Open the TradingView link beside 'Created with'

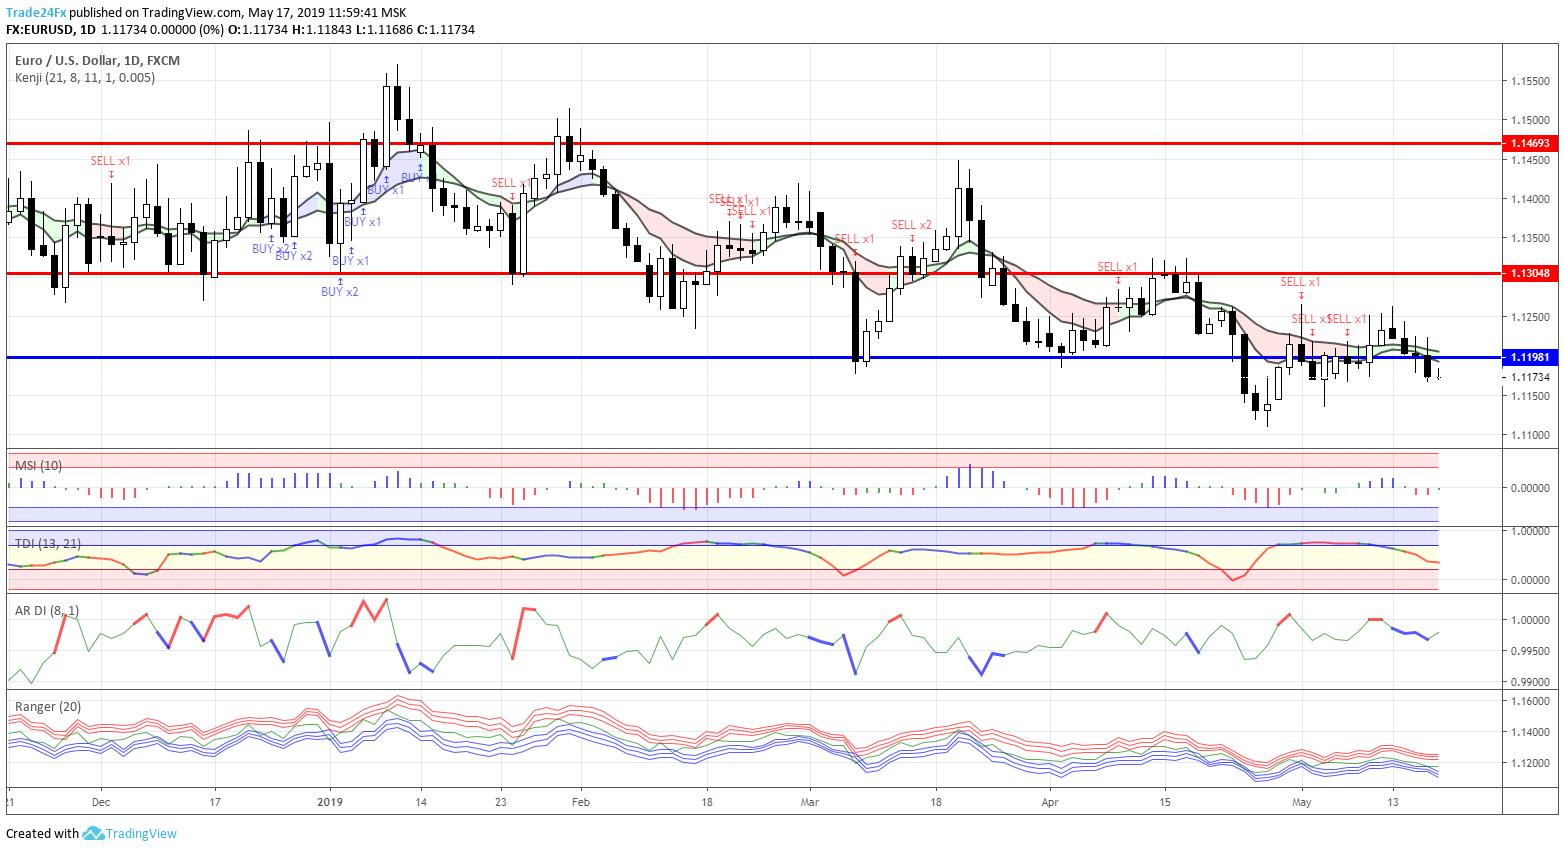click(x=141, y=833)
